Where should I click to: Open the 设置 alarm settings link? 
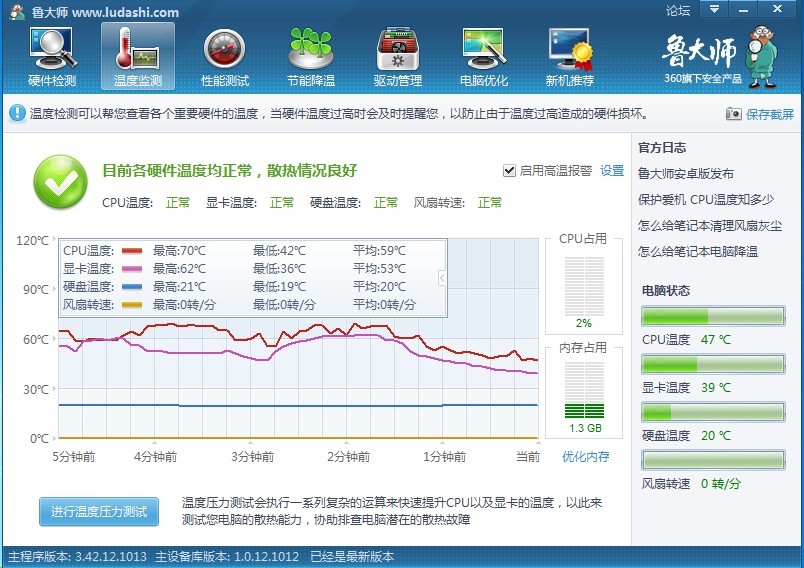pos(612,171)
